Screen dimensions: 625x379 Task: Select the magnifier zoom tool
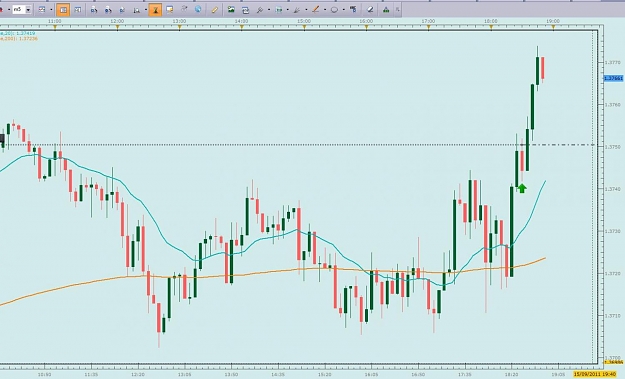point(260,10)
